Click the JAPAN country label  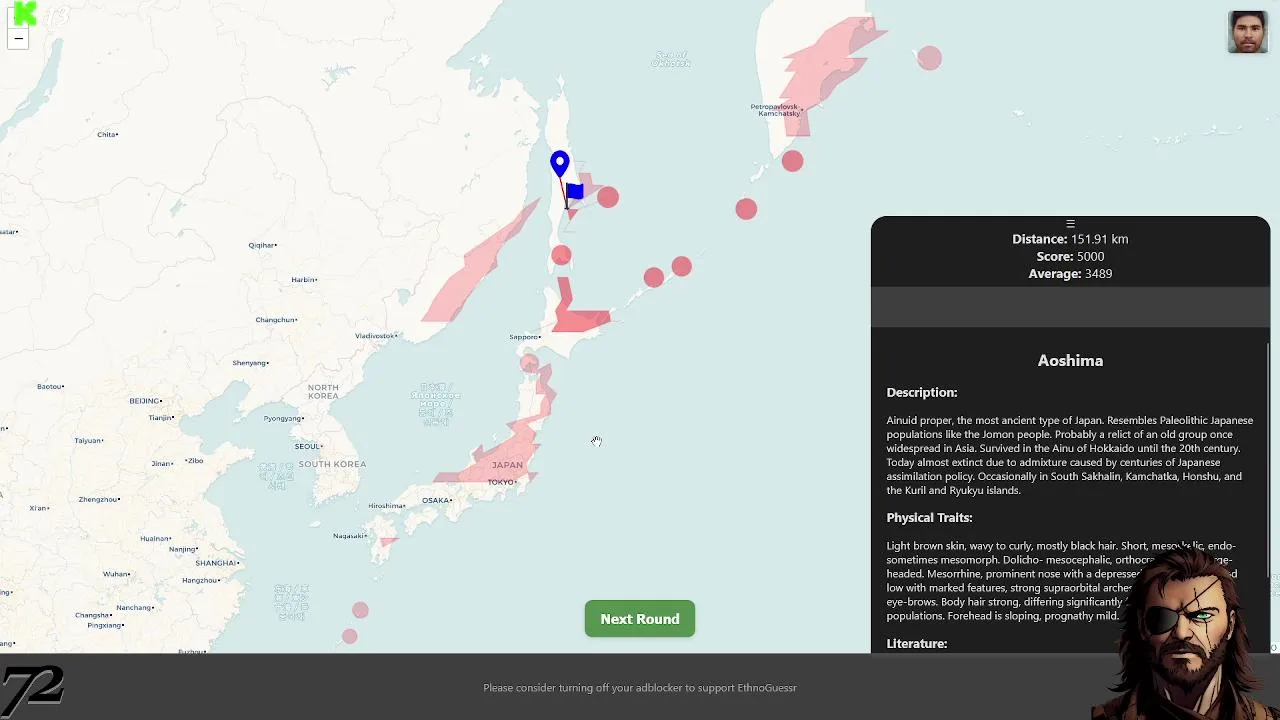[x=507, y=465]
